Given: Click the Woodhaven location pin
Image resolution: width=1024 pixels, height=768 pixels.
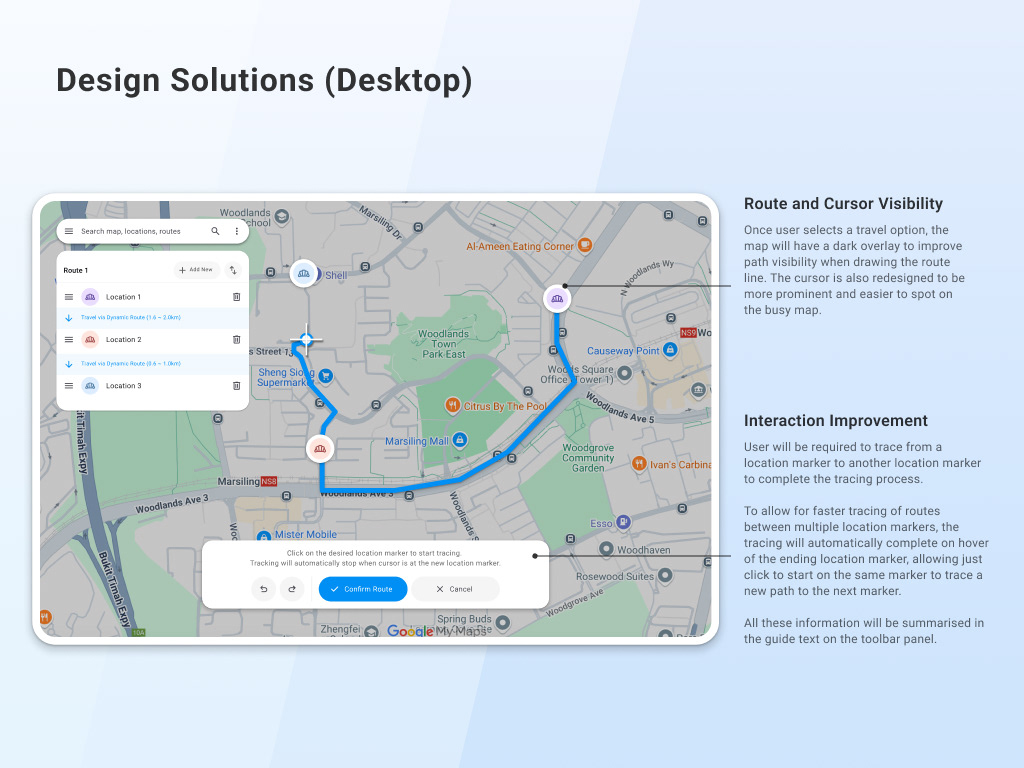Looking at the screenshot, I should [606, 549].
